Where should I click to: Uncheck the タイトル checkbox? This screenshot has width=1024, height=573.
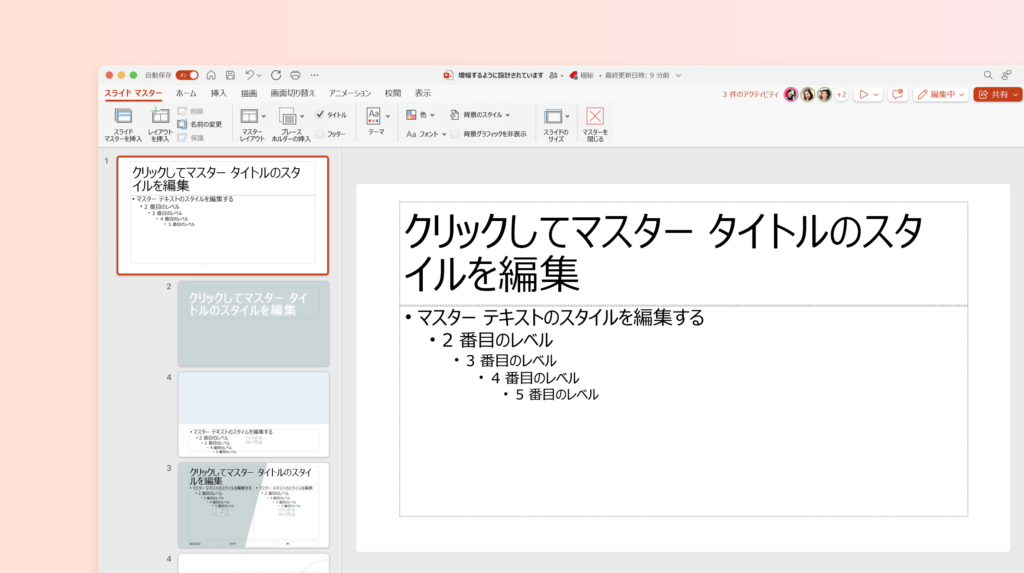tap(320, 115)
